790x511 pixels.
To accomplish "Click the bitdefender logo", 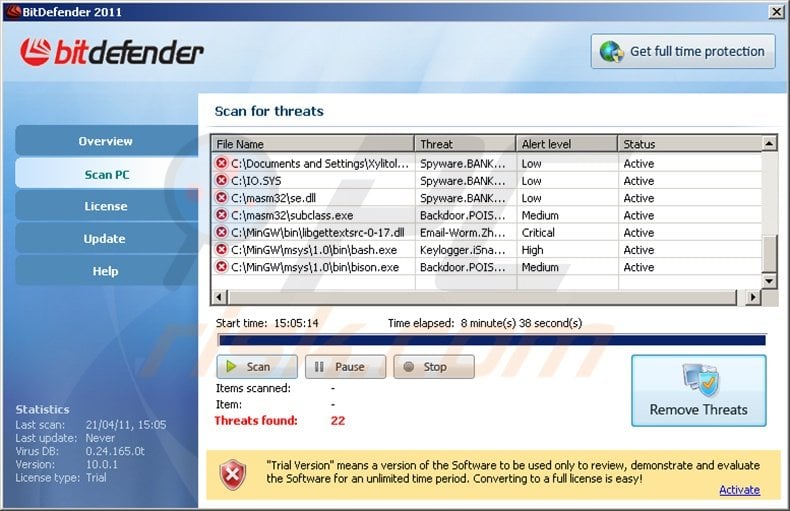I will click(x=112, y=52).
